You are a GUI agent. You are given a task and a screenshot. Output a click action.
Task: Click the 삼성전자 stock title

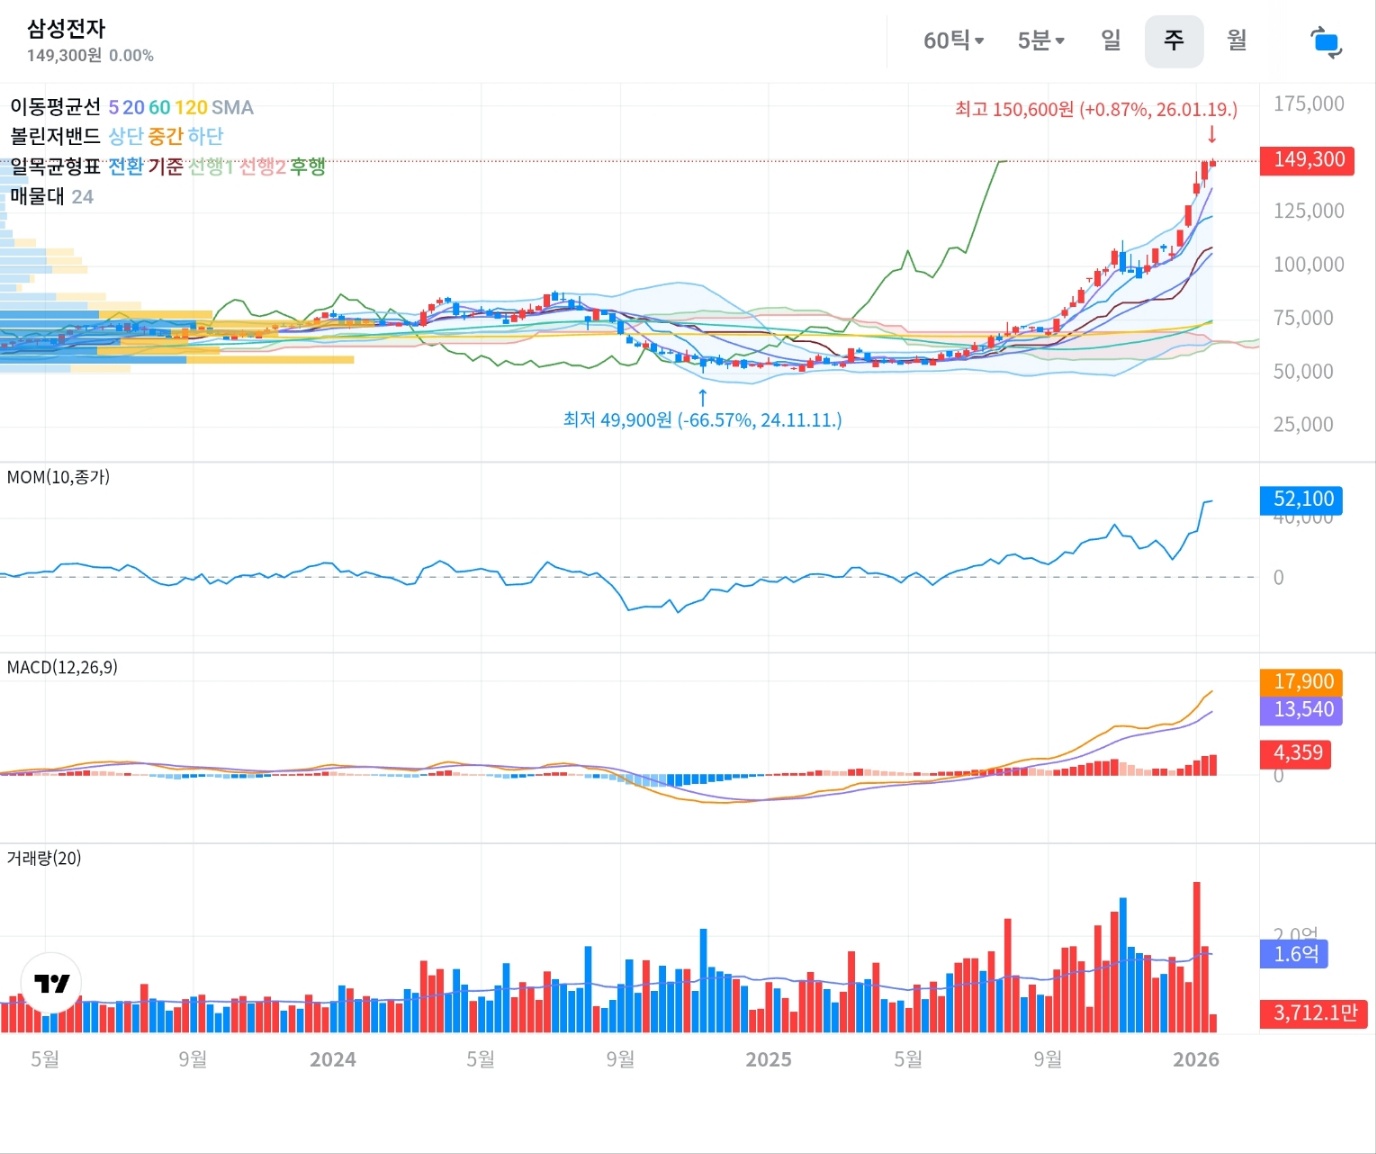pyautogui.click(x=66, y=29)
